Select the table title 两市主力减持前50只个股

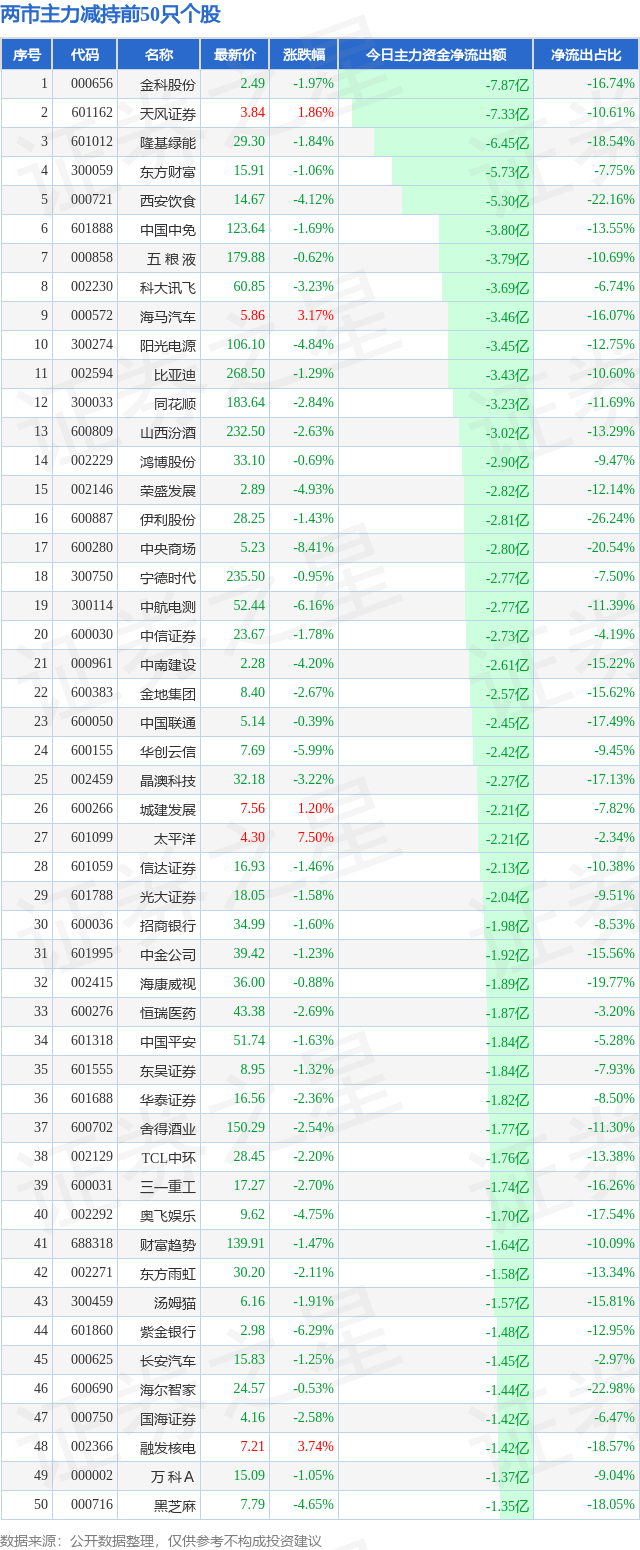point(111,14)
